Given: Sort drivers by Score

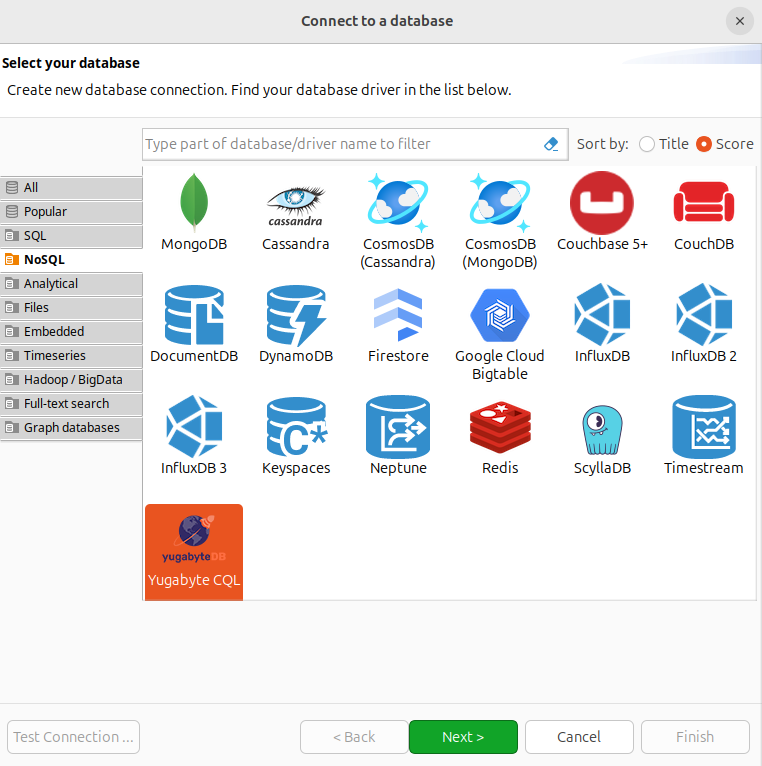Looking at the screenshot, I should (x=704, y=144).
